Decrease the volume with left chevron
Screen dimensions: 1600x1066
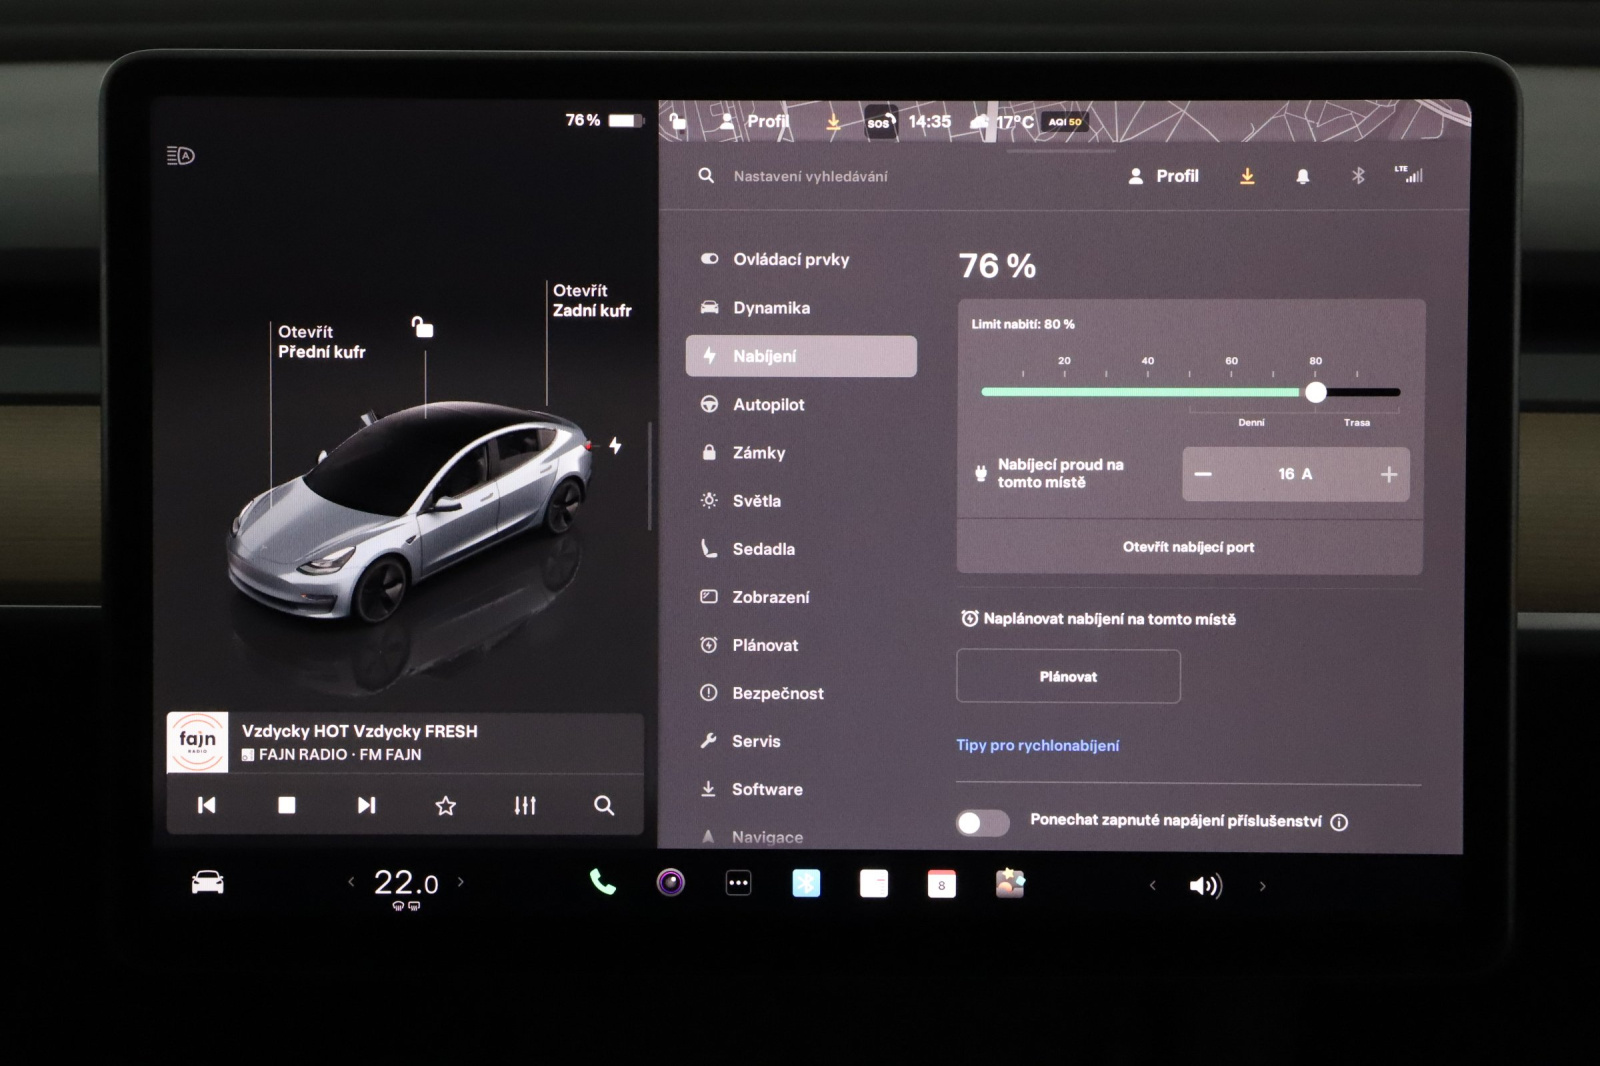tap(1152, 885)
